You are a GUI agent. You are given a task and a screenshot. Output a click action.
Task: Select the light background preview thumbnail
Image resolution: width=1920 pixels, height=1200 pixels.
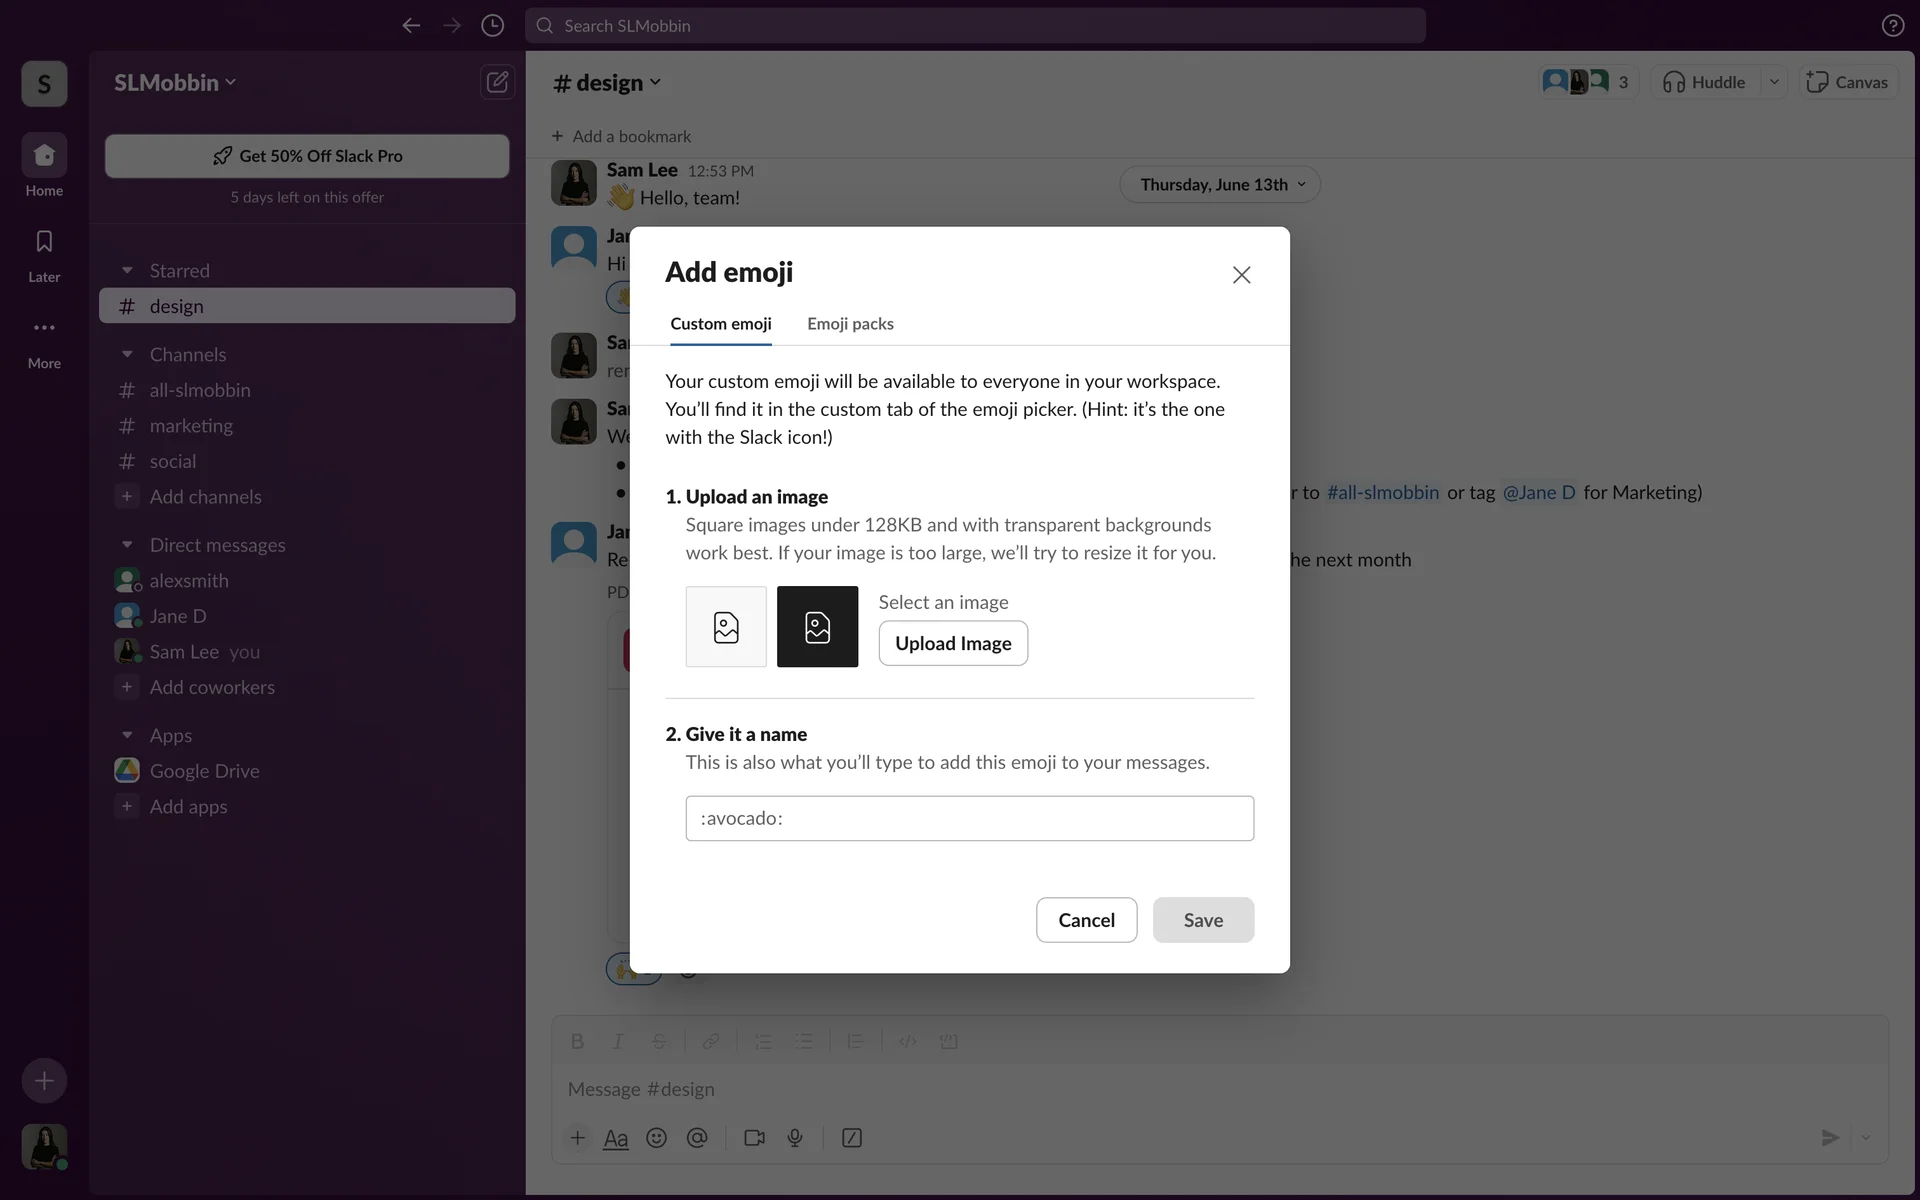tap(726, 627)
